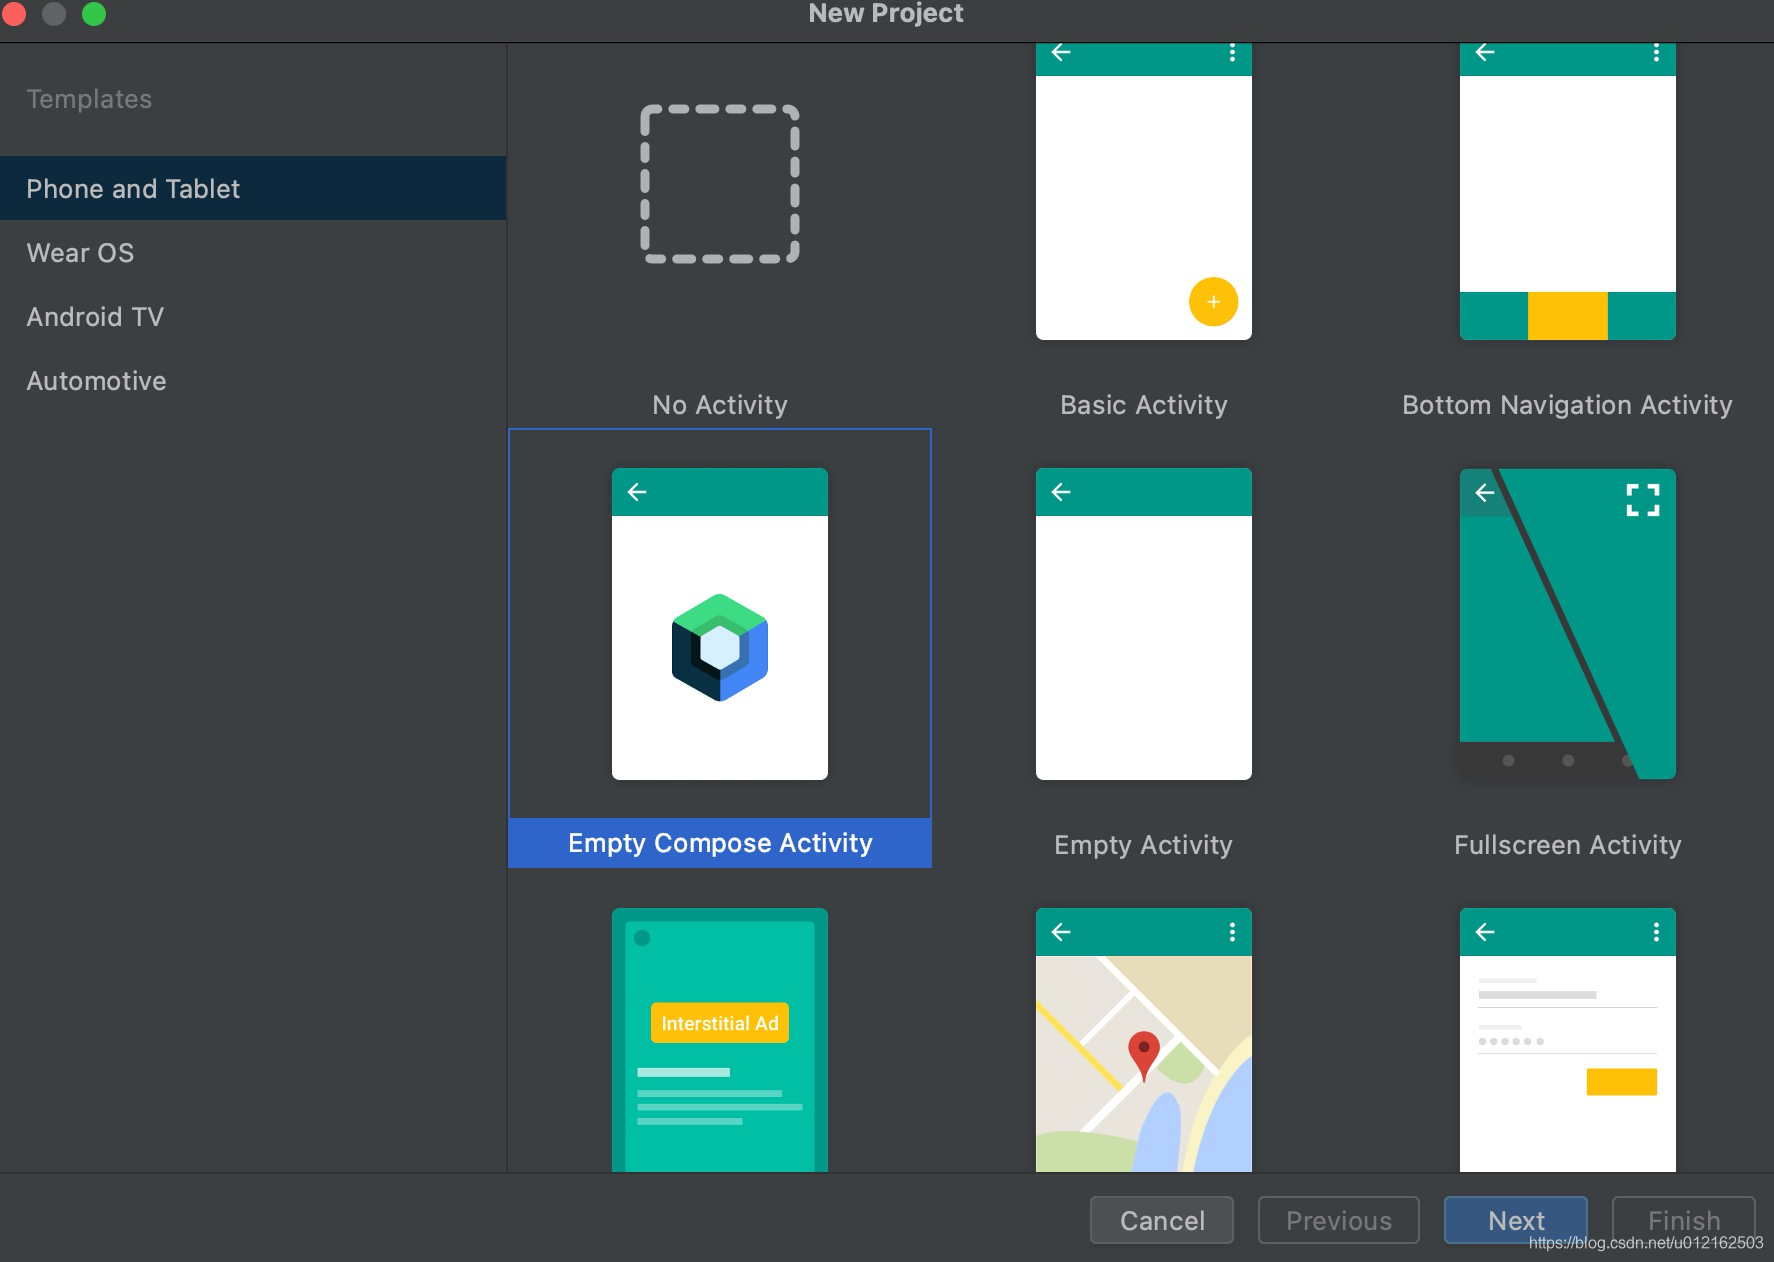1774x1262 pixels.
Task: Click the Basic Activity label
Action: pyautogui.click(x=1144, y=405)
